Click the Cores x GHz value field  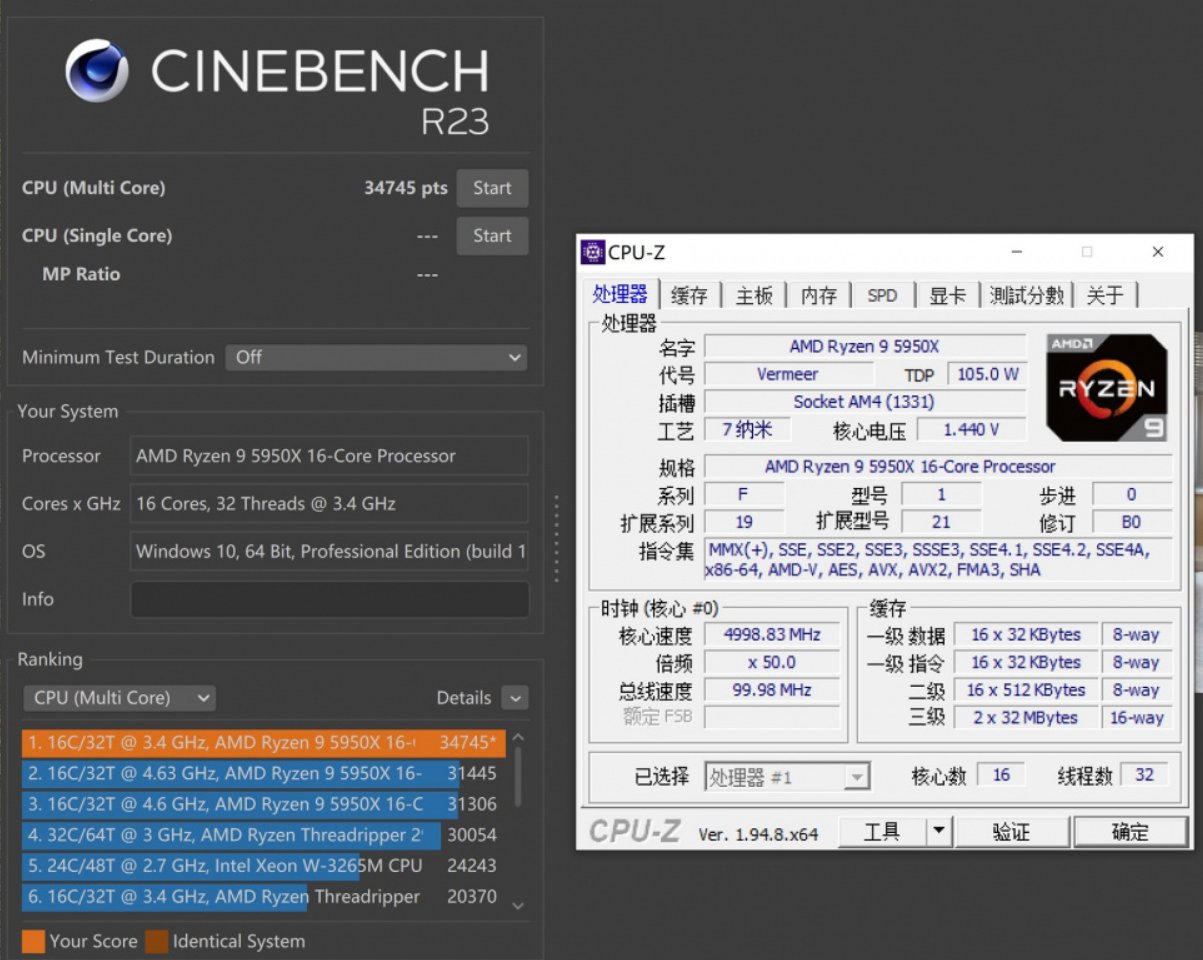coord(329,504)
